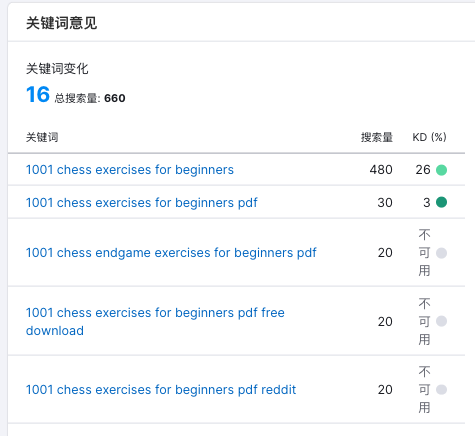Click 不可用 text in reddit row
The width and height of the screenshot is (475, 436).
pos(424,390)
